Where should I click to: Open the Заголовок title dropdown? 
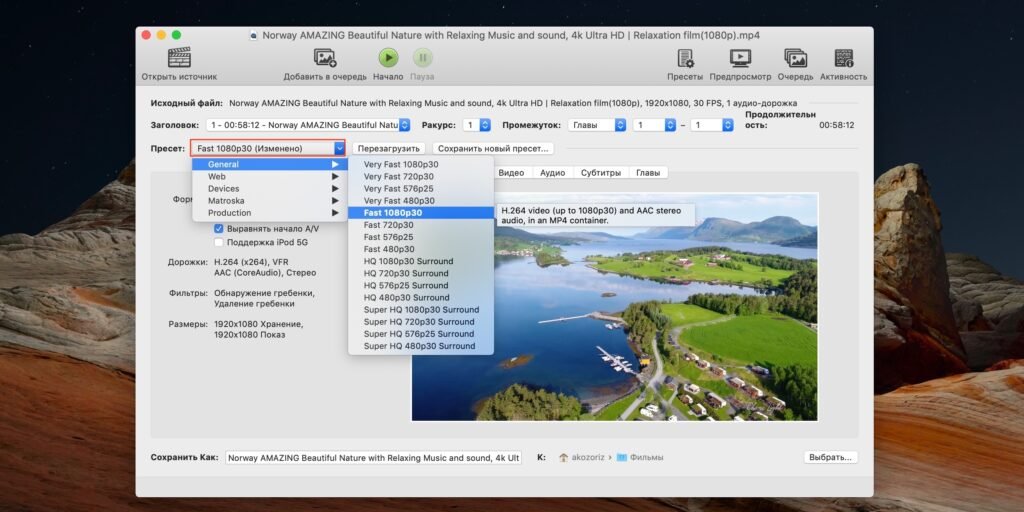pos(308,125)
